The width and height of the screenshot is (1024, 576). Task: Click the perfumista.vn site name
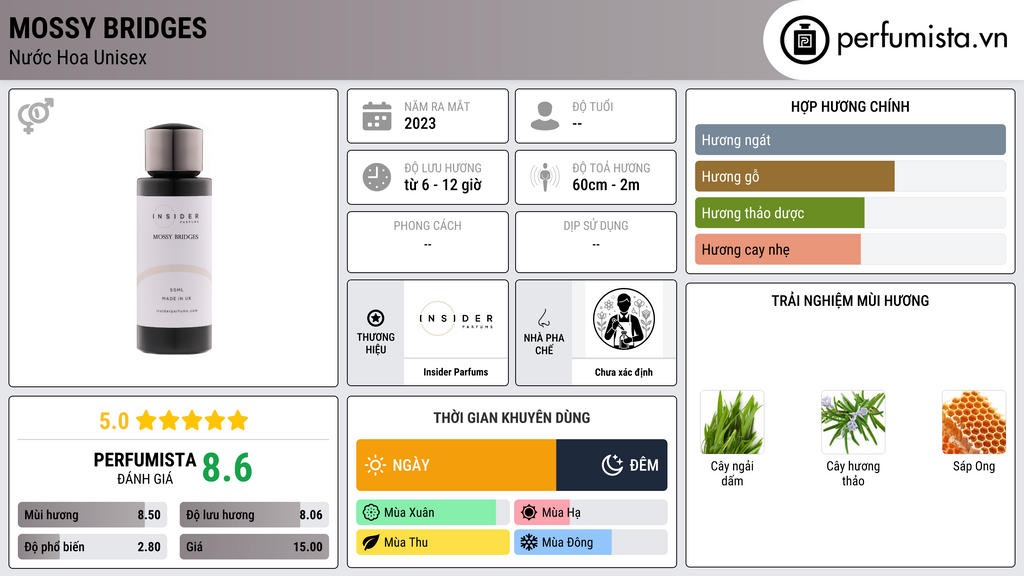point(922,38)
